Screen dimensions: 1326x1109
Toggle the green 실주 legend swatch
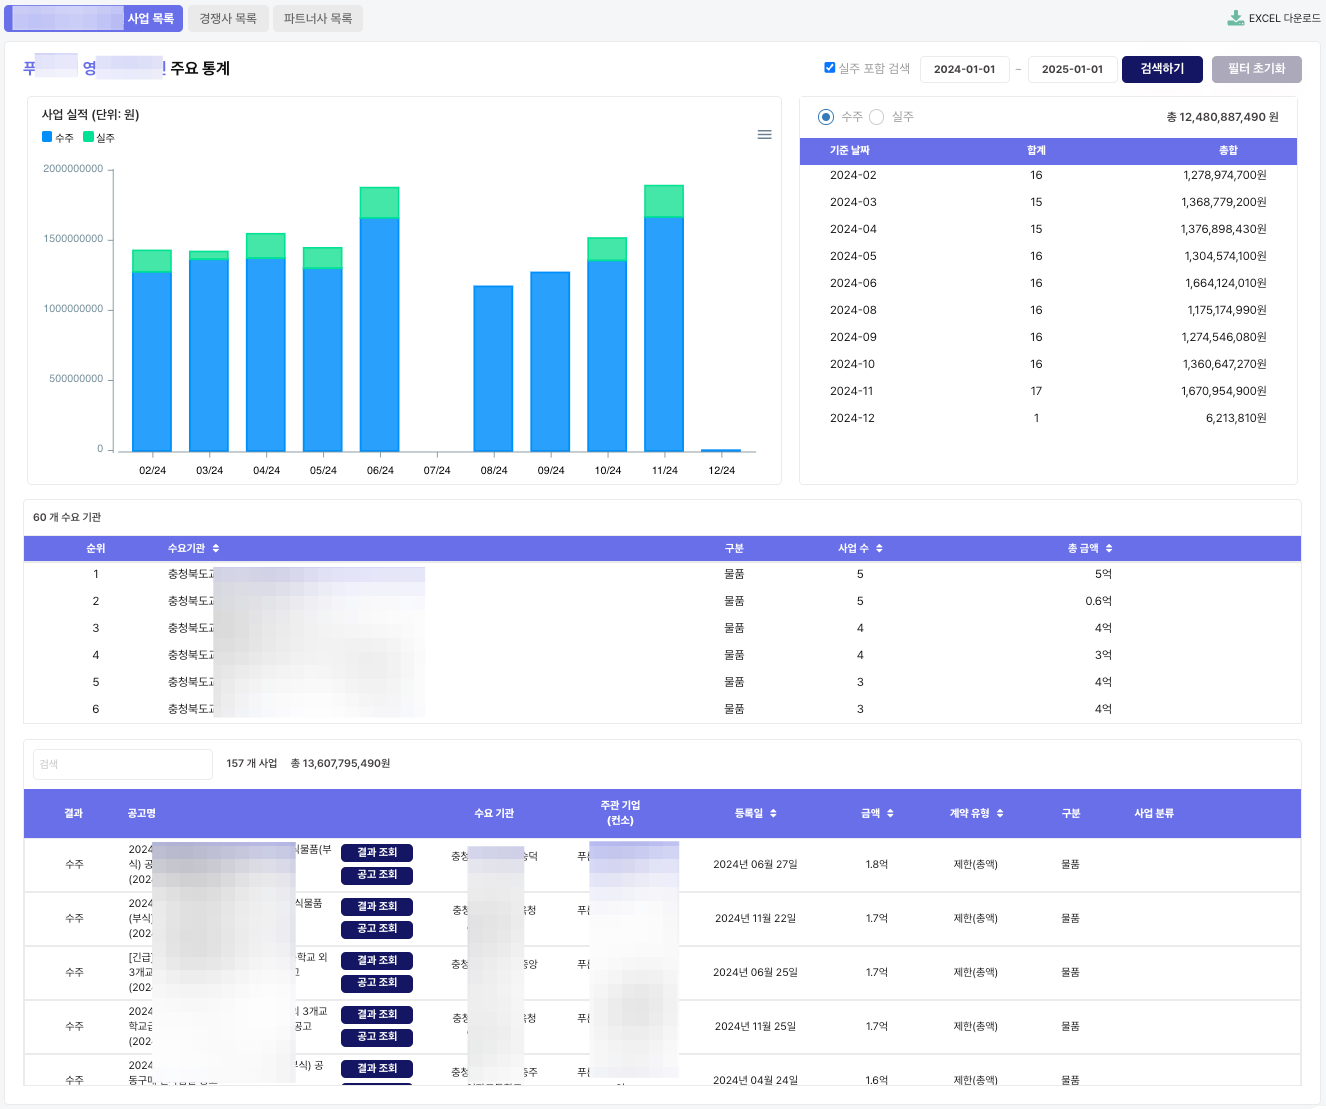[88, 137]
